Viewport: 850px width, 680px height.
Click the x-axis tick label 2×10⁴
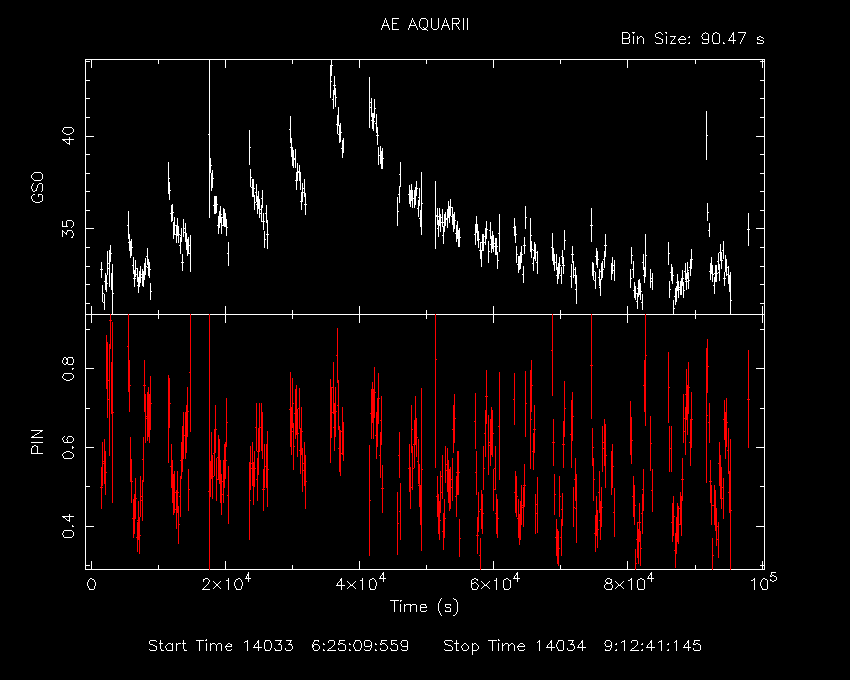(226, 583)
